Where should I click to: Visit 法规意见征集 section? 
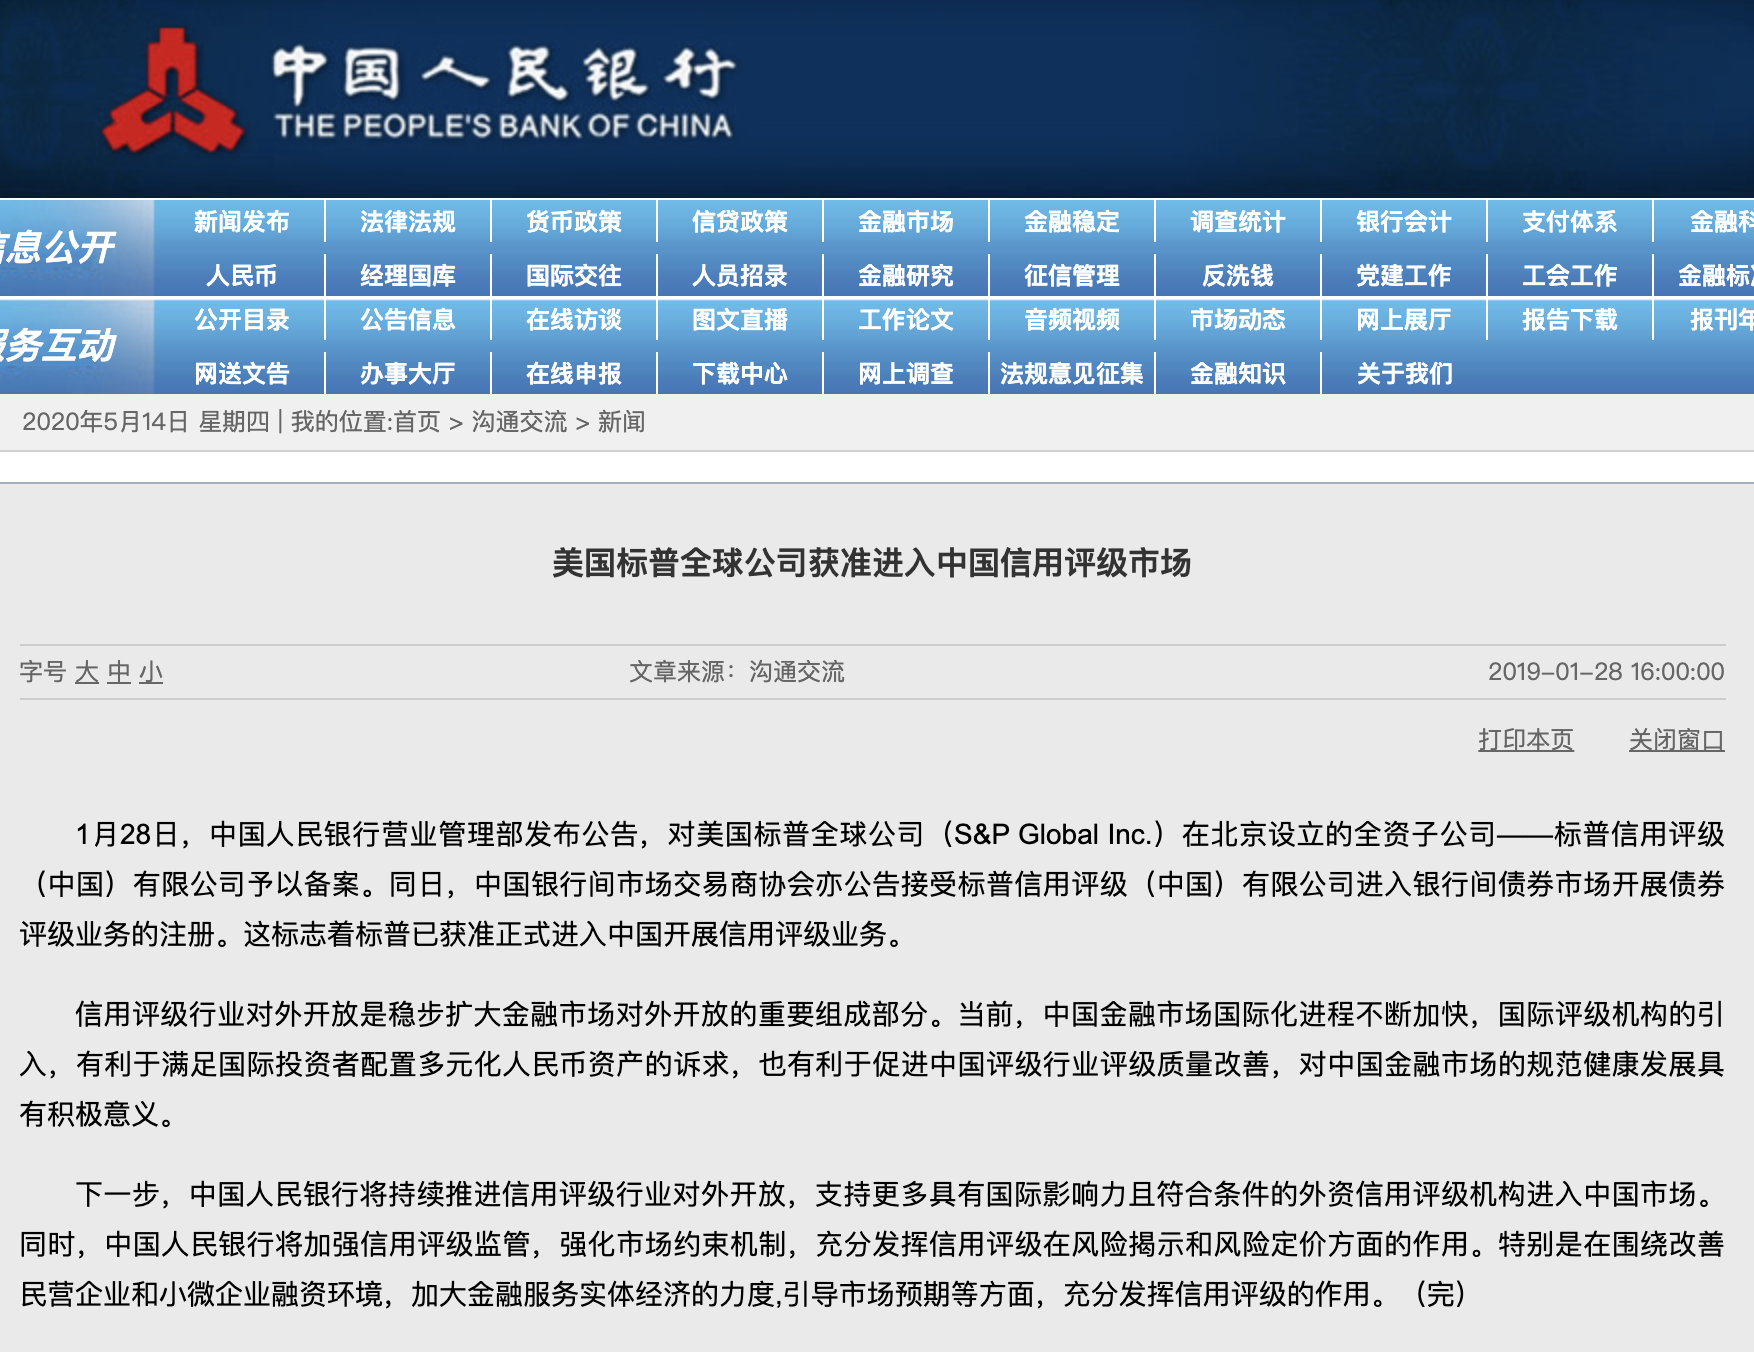pyautogui.click(x=1071, y=374)
